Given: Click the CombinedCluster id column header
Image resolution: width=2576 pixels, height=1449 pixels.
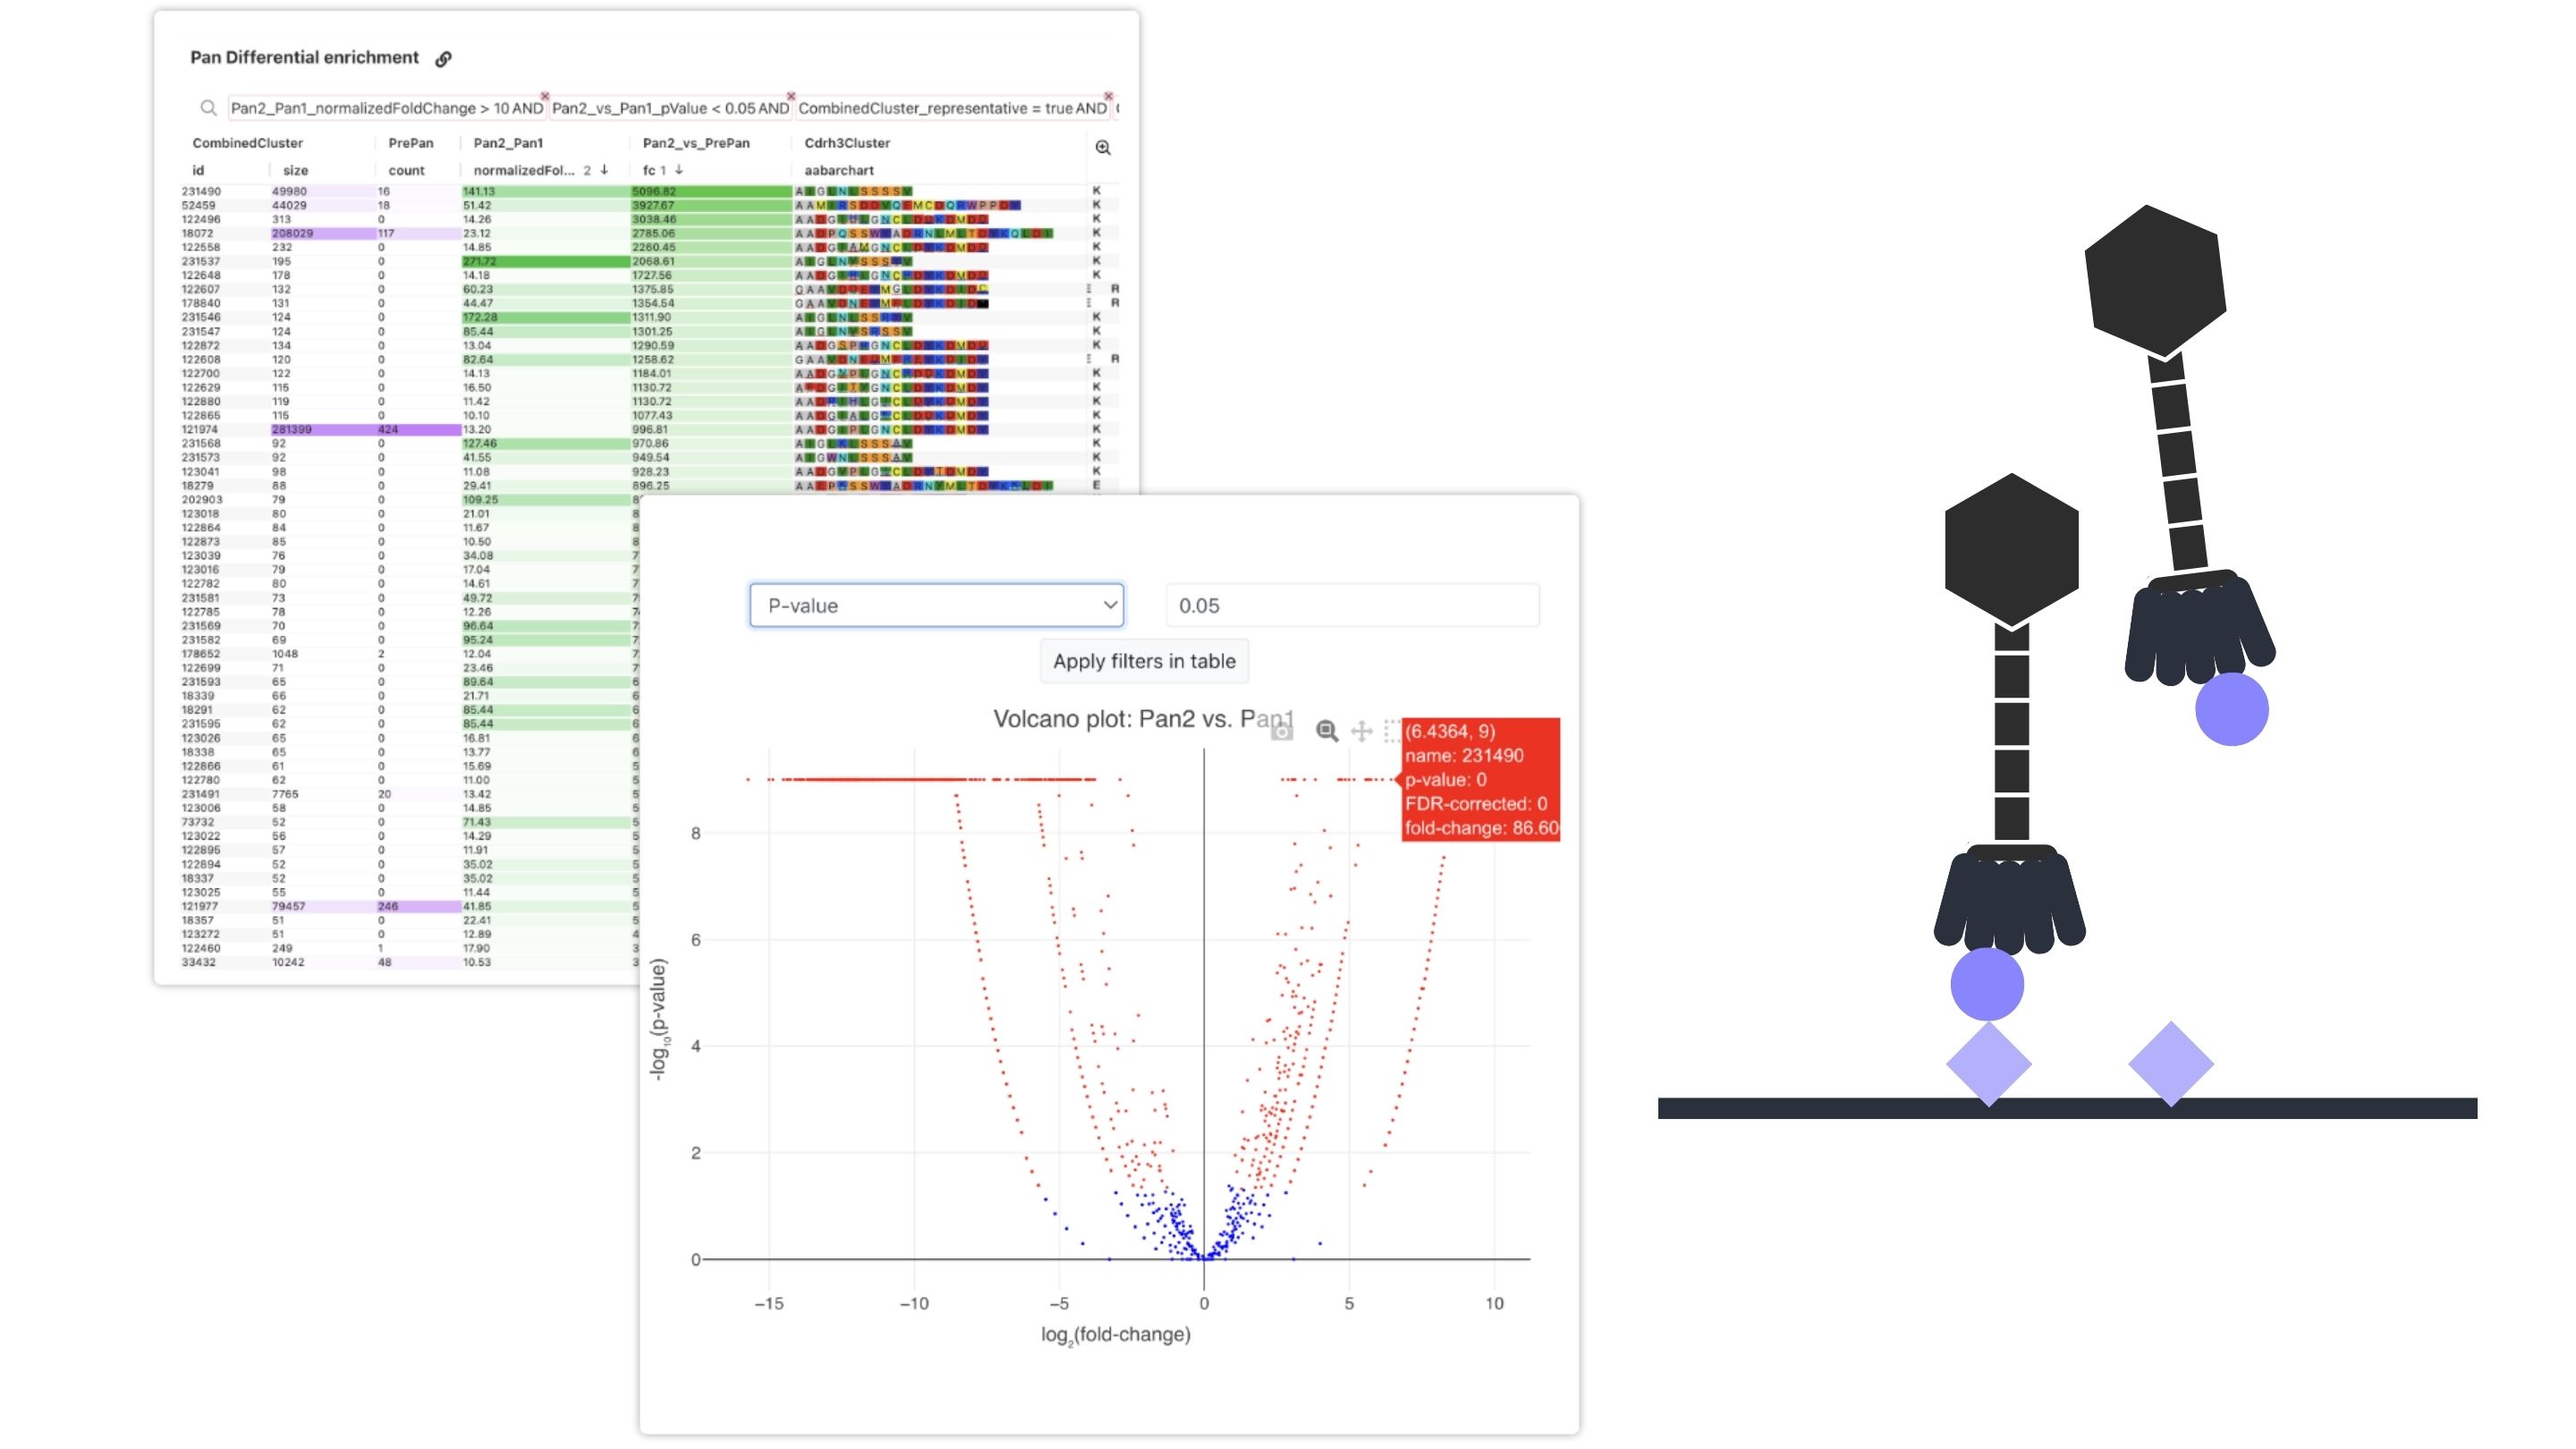Looking at the screenshot, I should (x=198, y=171).
